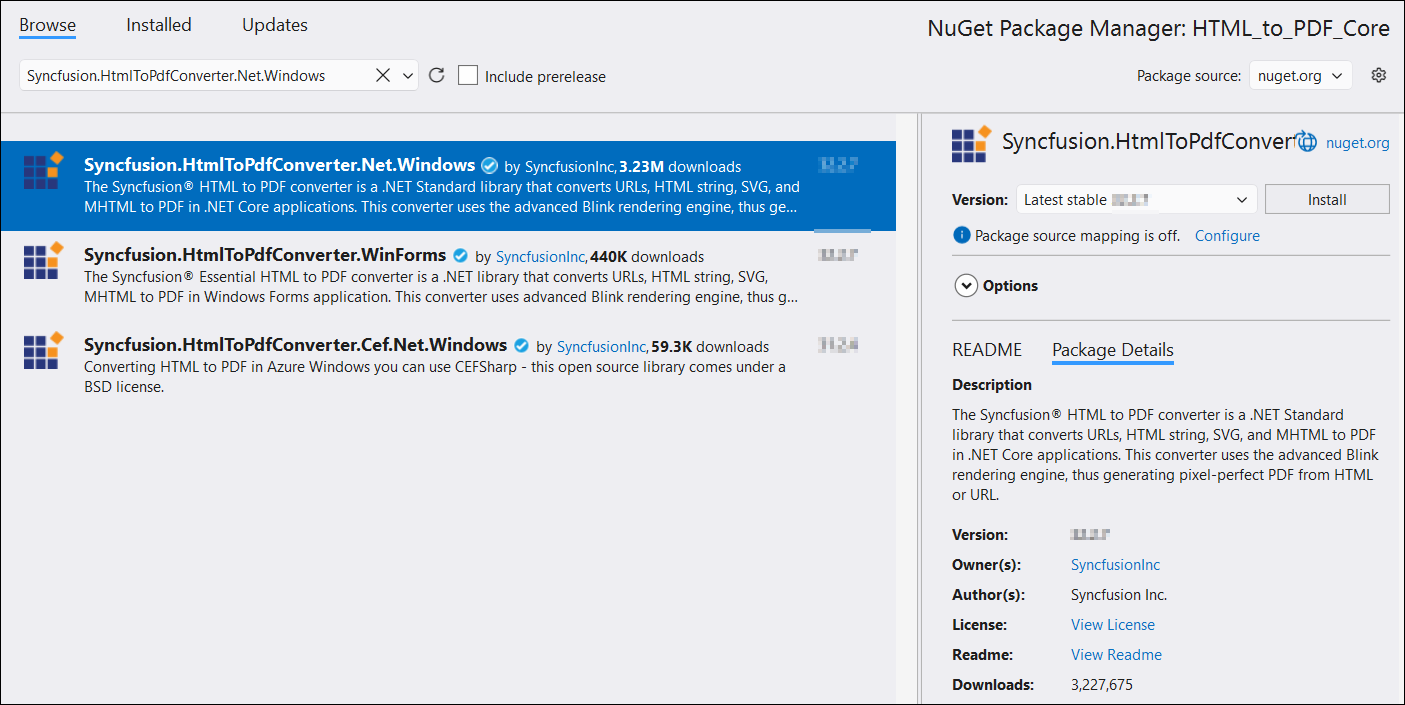1405x705 pixels.
Task: Click the Description heading in package details
Action: [x=992, y=385]
